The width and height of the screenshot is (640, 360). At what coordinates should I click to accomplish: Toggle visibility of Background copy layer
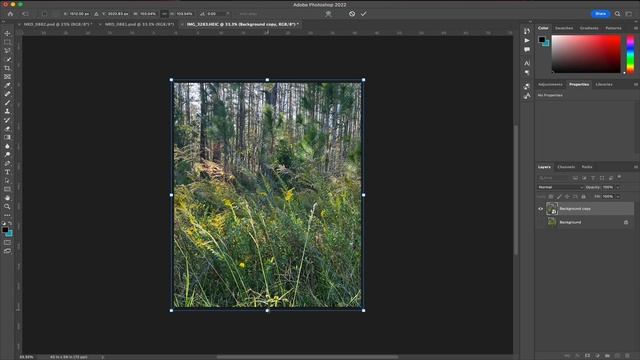click(540, 209)
